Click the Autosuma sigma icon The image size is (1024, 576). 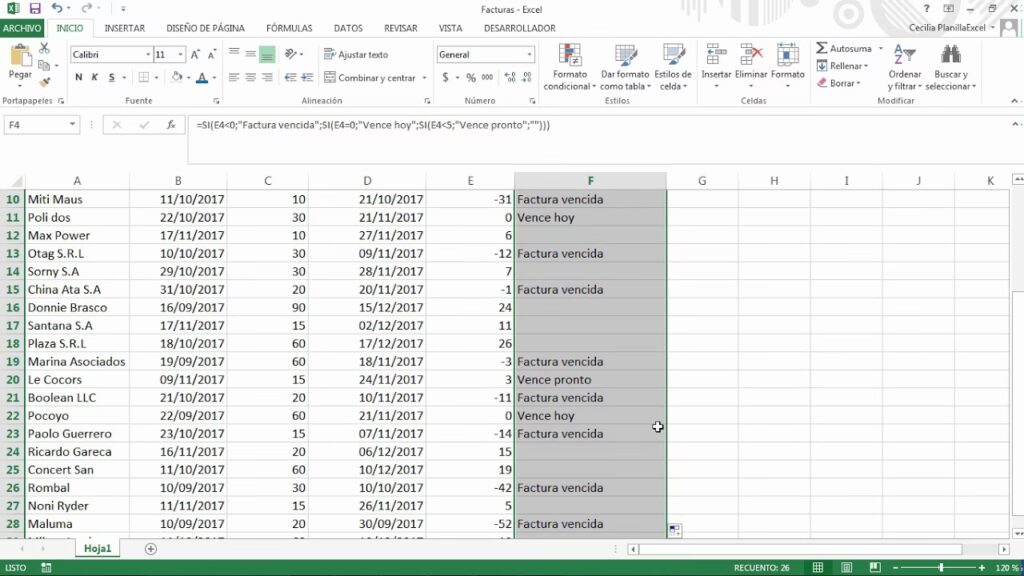[821, 48]
